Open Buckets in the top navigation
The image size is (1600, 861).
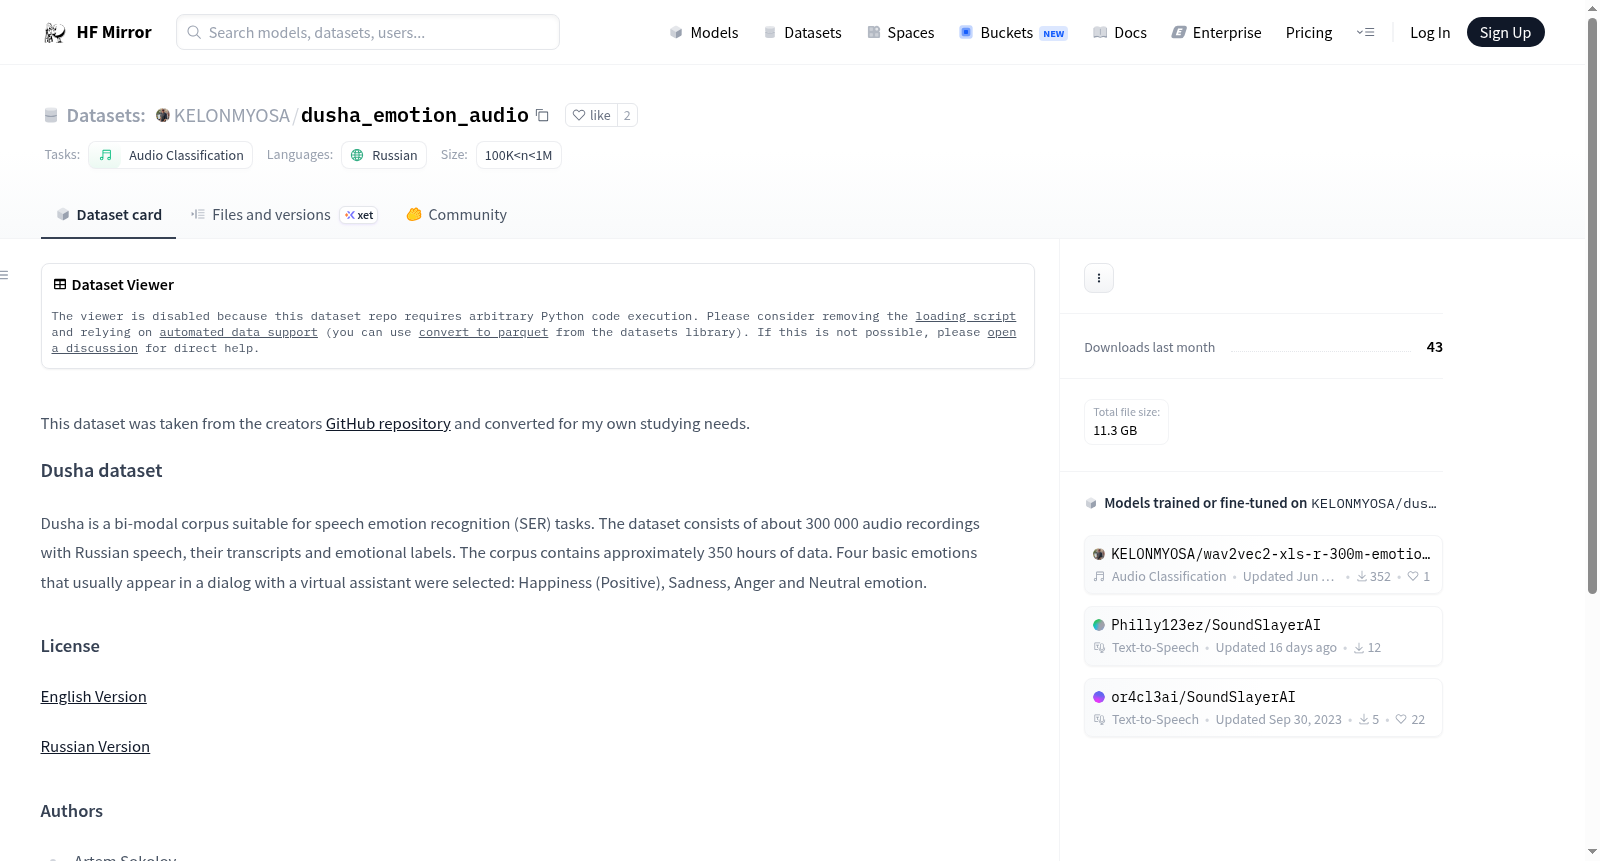[1013, 33]
